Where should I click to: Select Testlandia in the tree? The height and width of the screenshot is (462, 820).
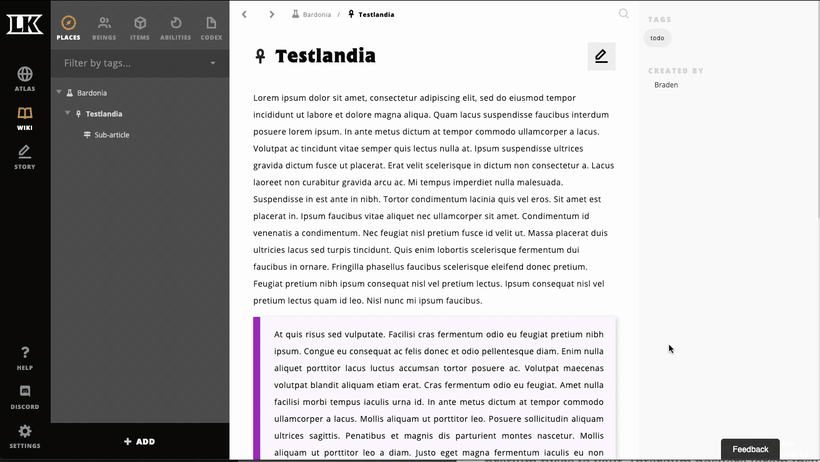pos(104,114)
